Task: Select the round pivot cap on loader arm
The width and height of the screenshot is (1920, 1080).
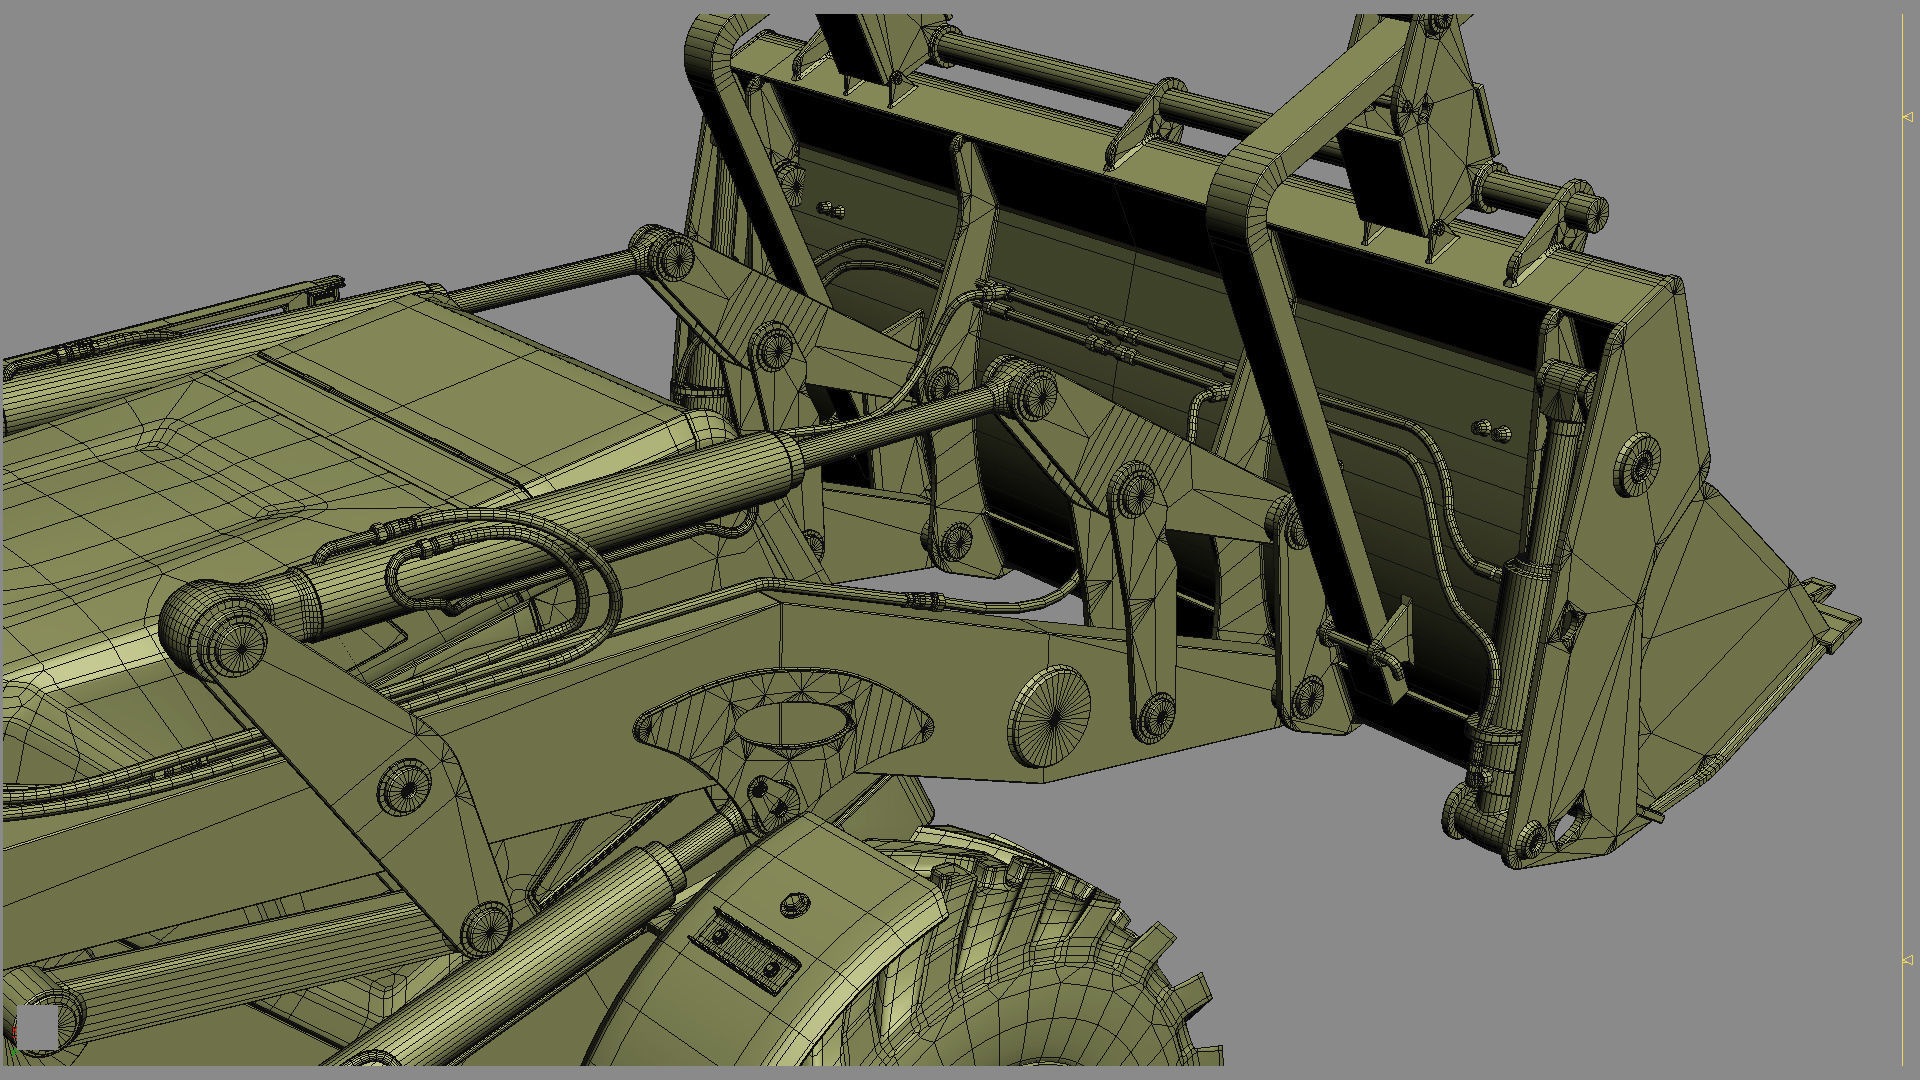Action: [x=1050, y=717]
